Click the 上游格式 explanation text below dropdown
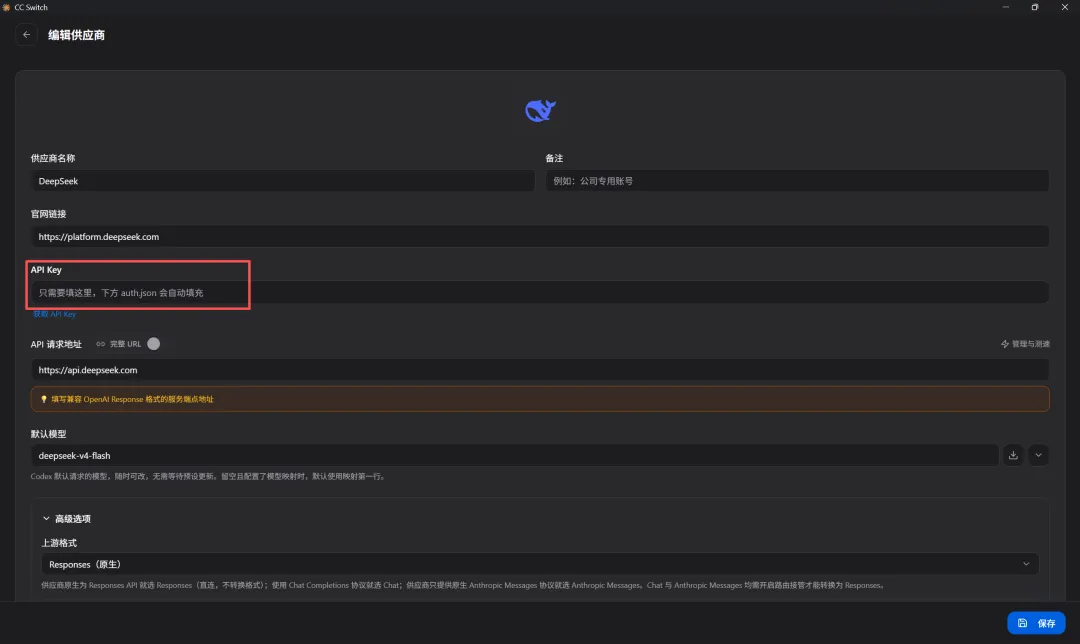The image size is (1080, 644). [x=463, y=585]
